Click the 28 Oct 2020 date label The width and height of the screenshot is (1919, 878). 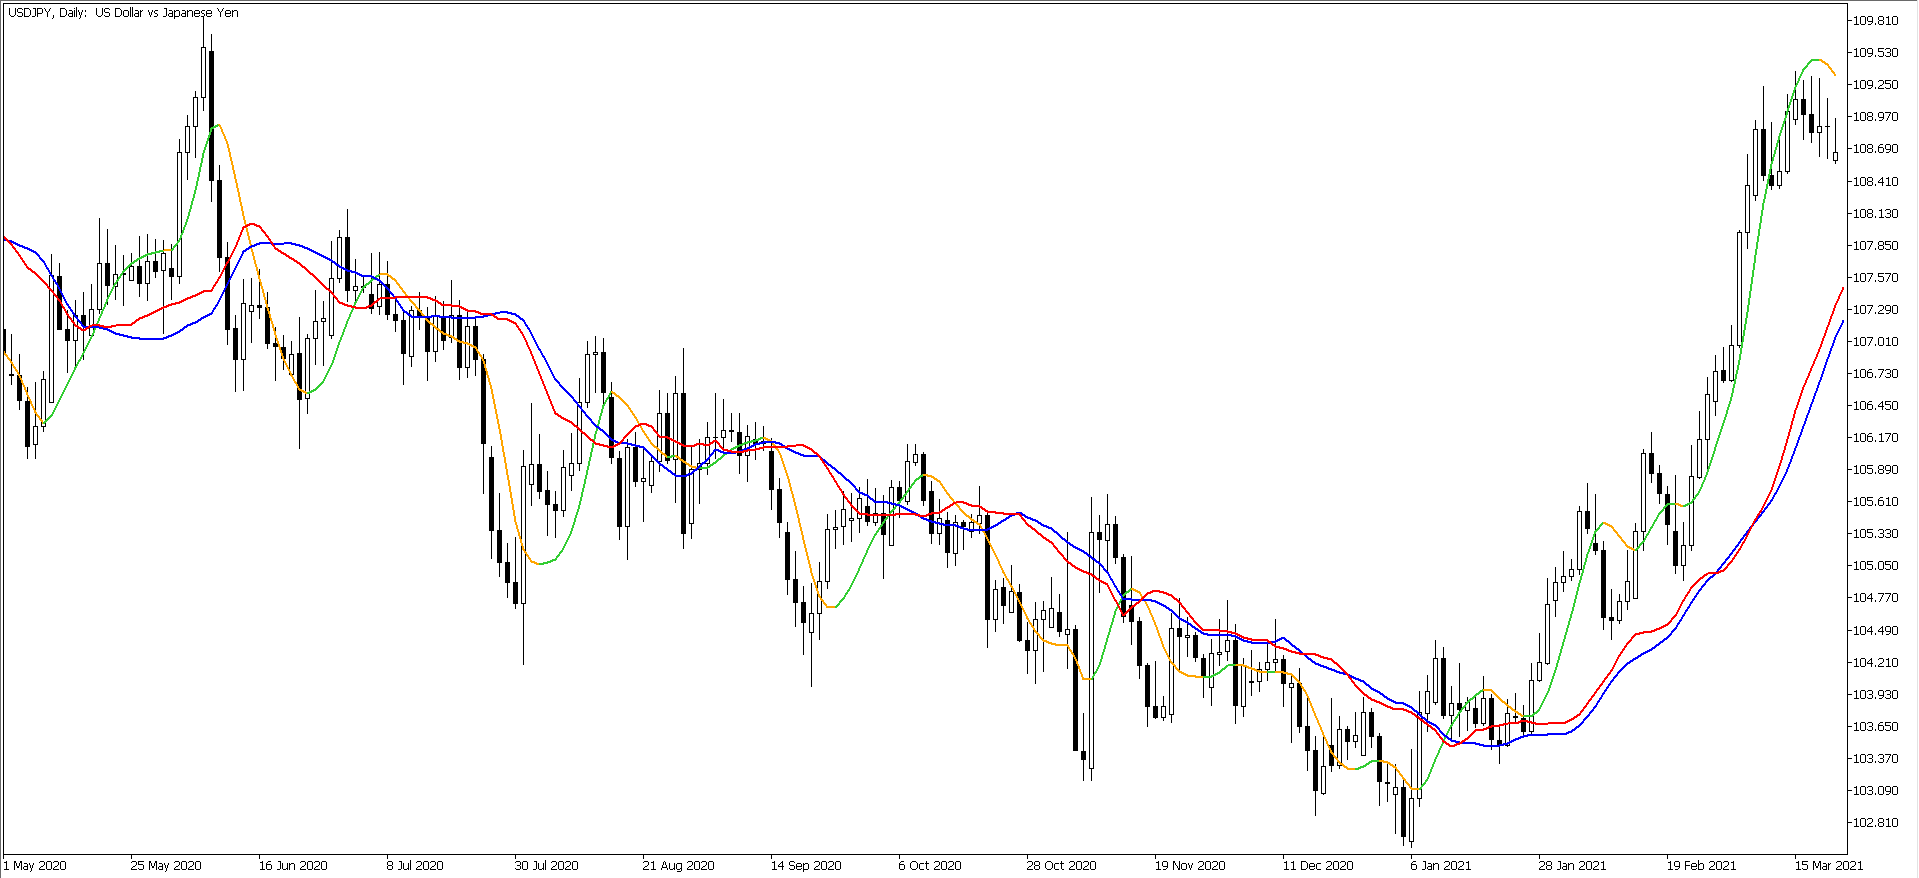[x=1061, y=865]
